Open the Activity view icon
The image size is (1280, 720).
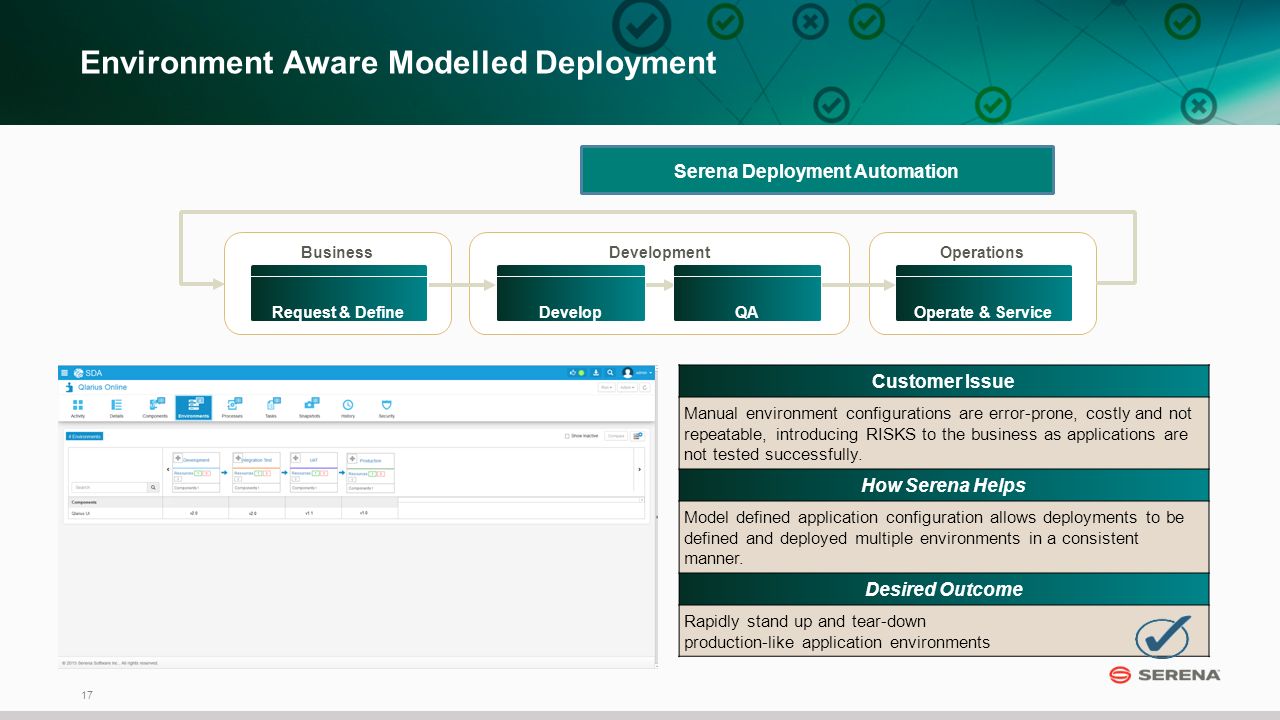(78, 407)
